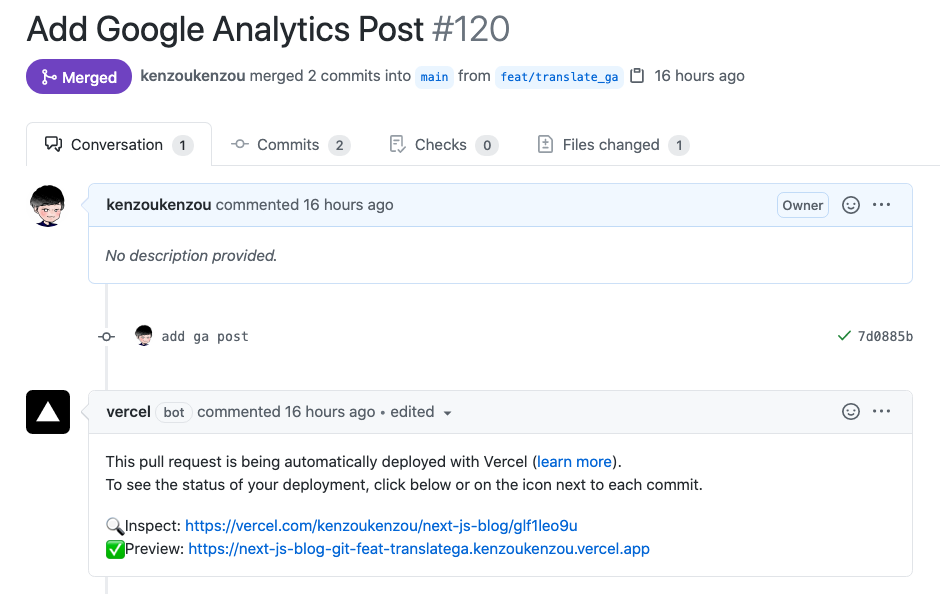Image resolution: width=940 pixels, height=594 pixels.
Task: Click the Vercel triangle avatar
Action: 48,412
